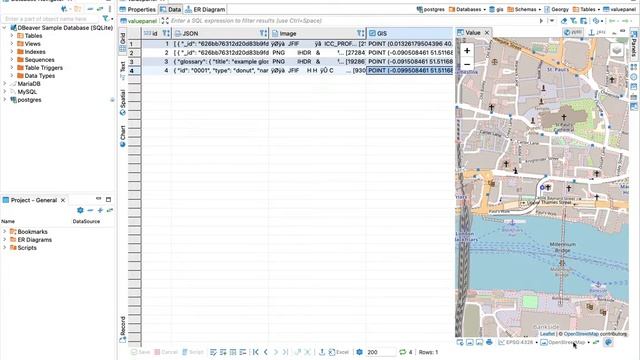Viewport: 640px width, 360px height.
Task: Click the export data icon left of Excel
Action: coord(322,352)
